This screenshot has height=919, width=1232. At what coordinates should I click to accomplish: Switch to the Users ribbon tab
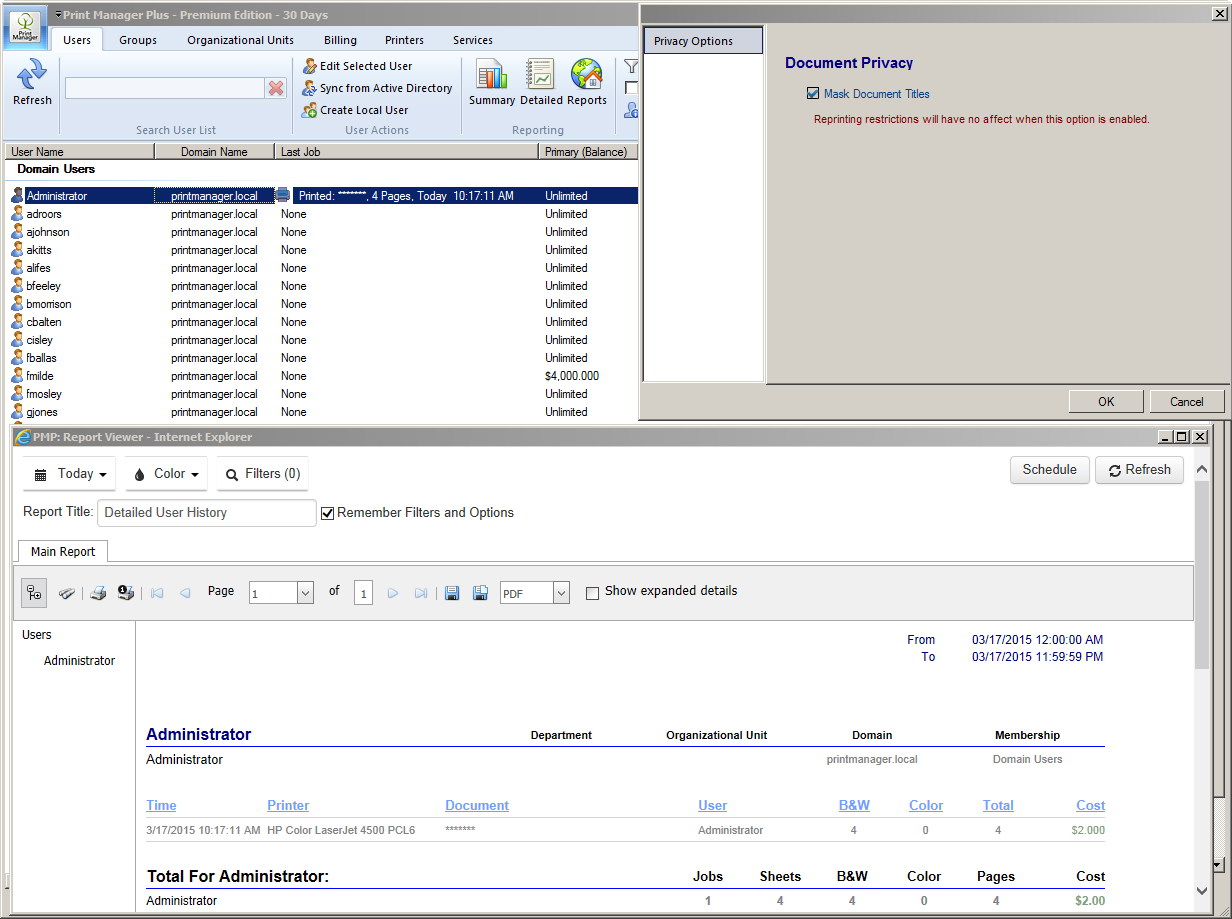coord(77,40)
